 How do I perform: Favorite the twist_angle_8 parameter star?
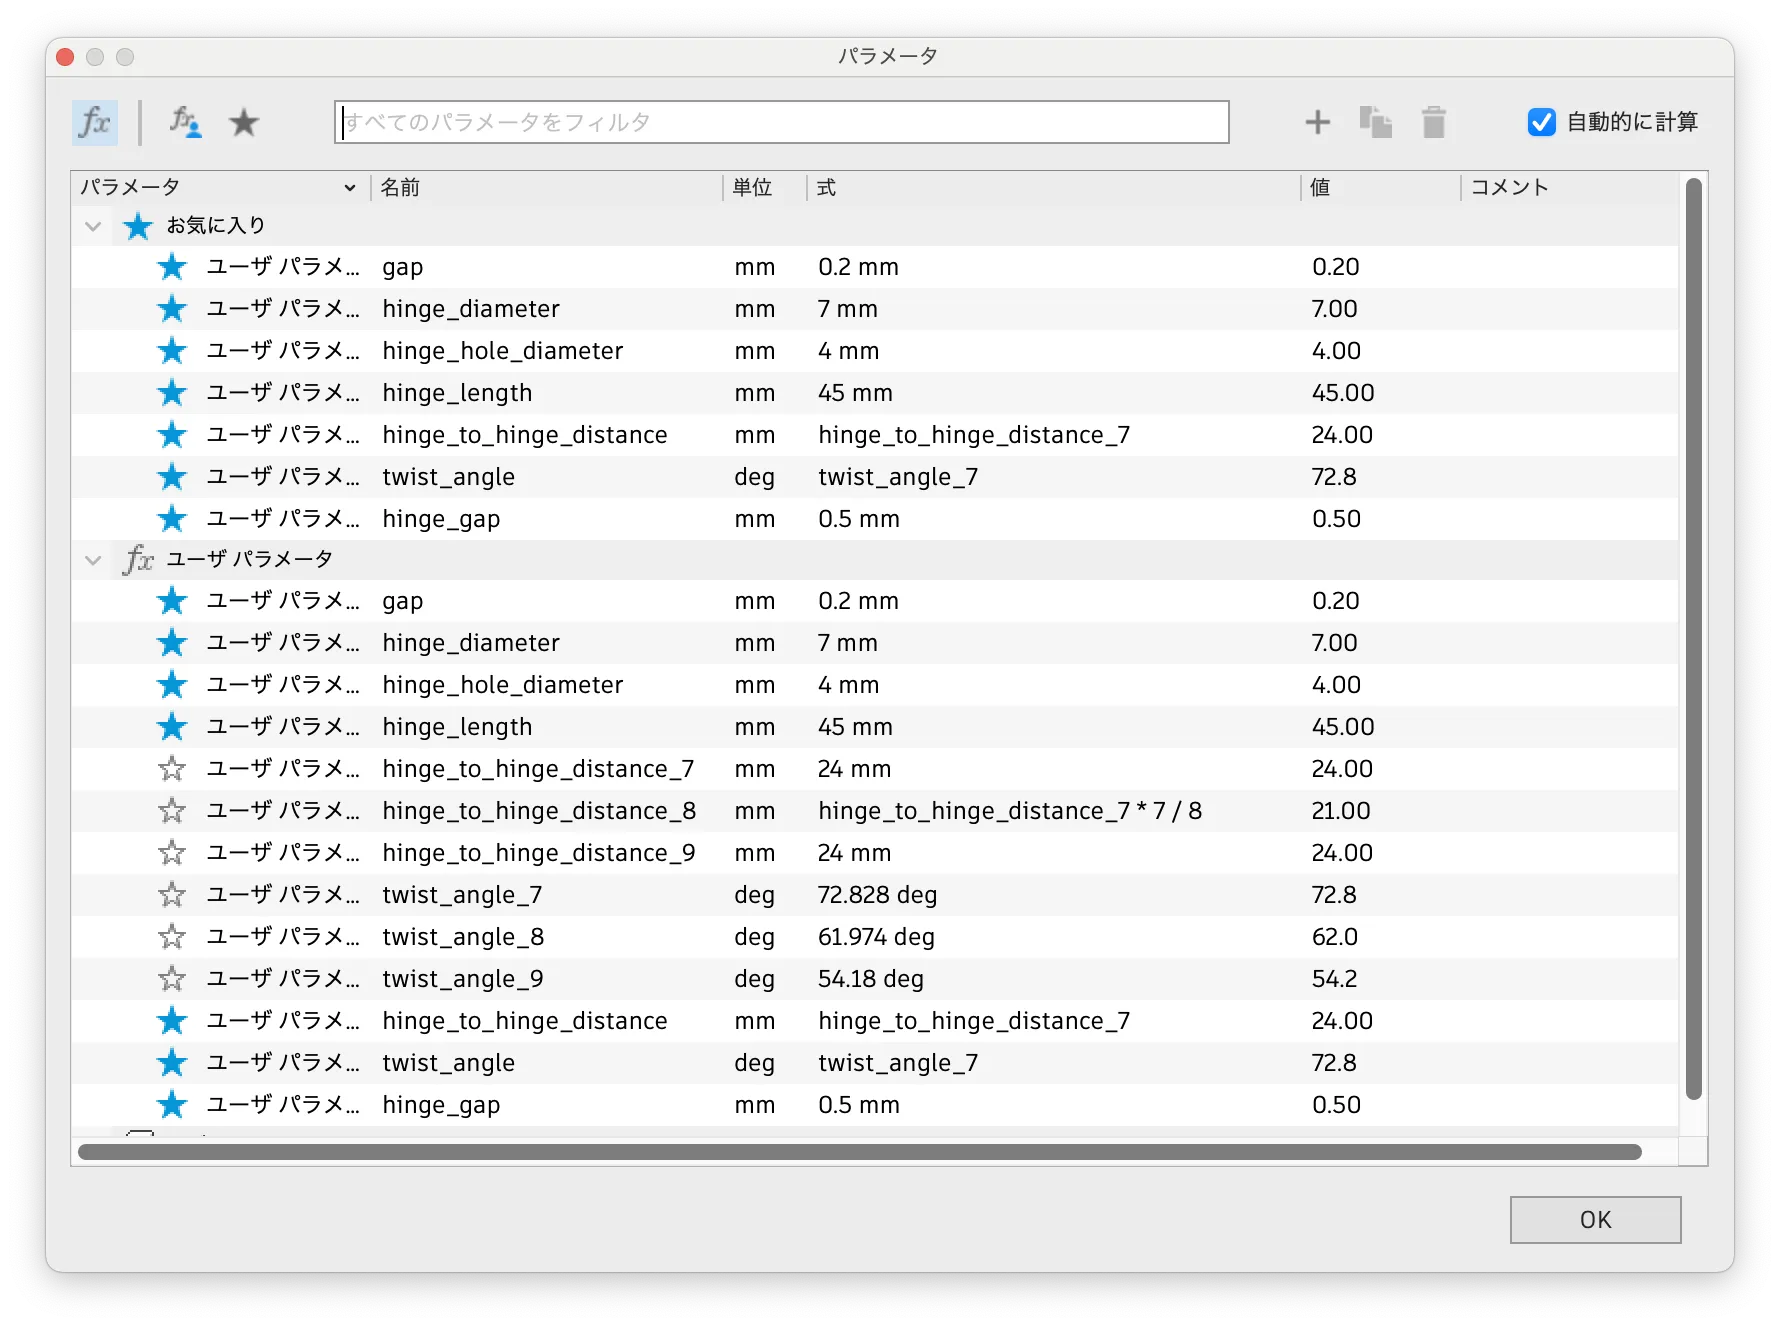172,936
